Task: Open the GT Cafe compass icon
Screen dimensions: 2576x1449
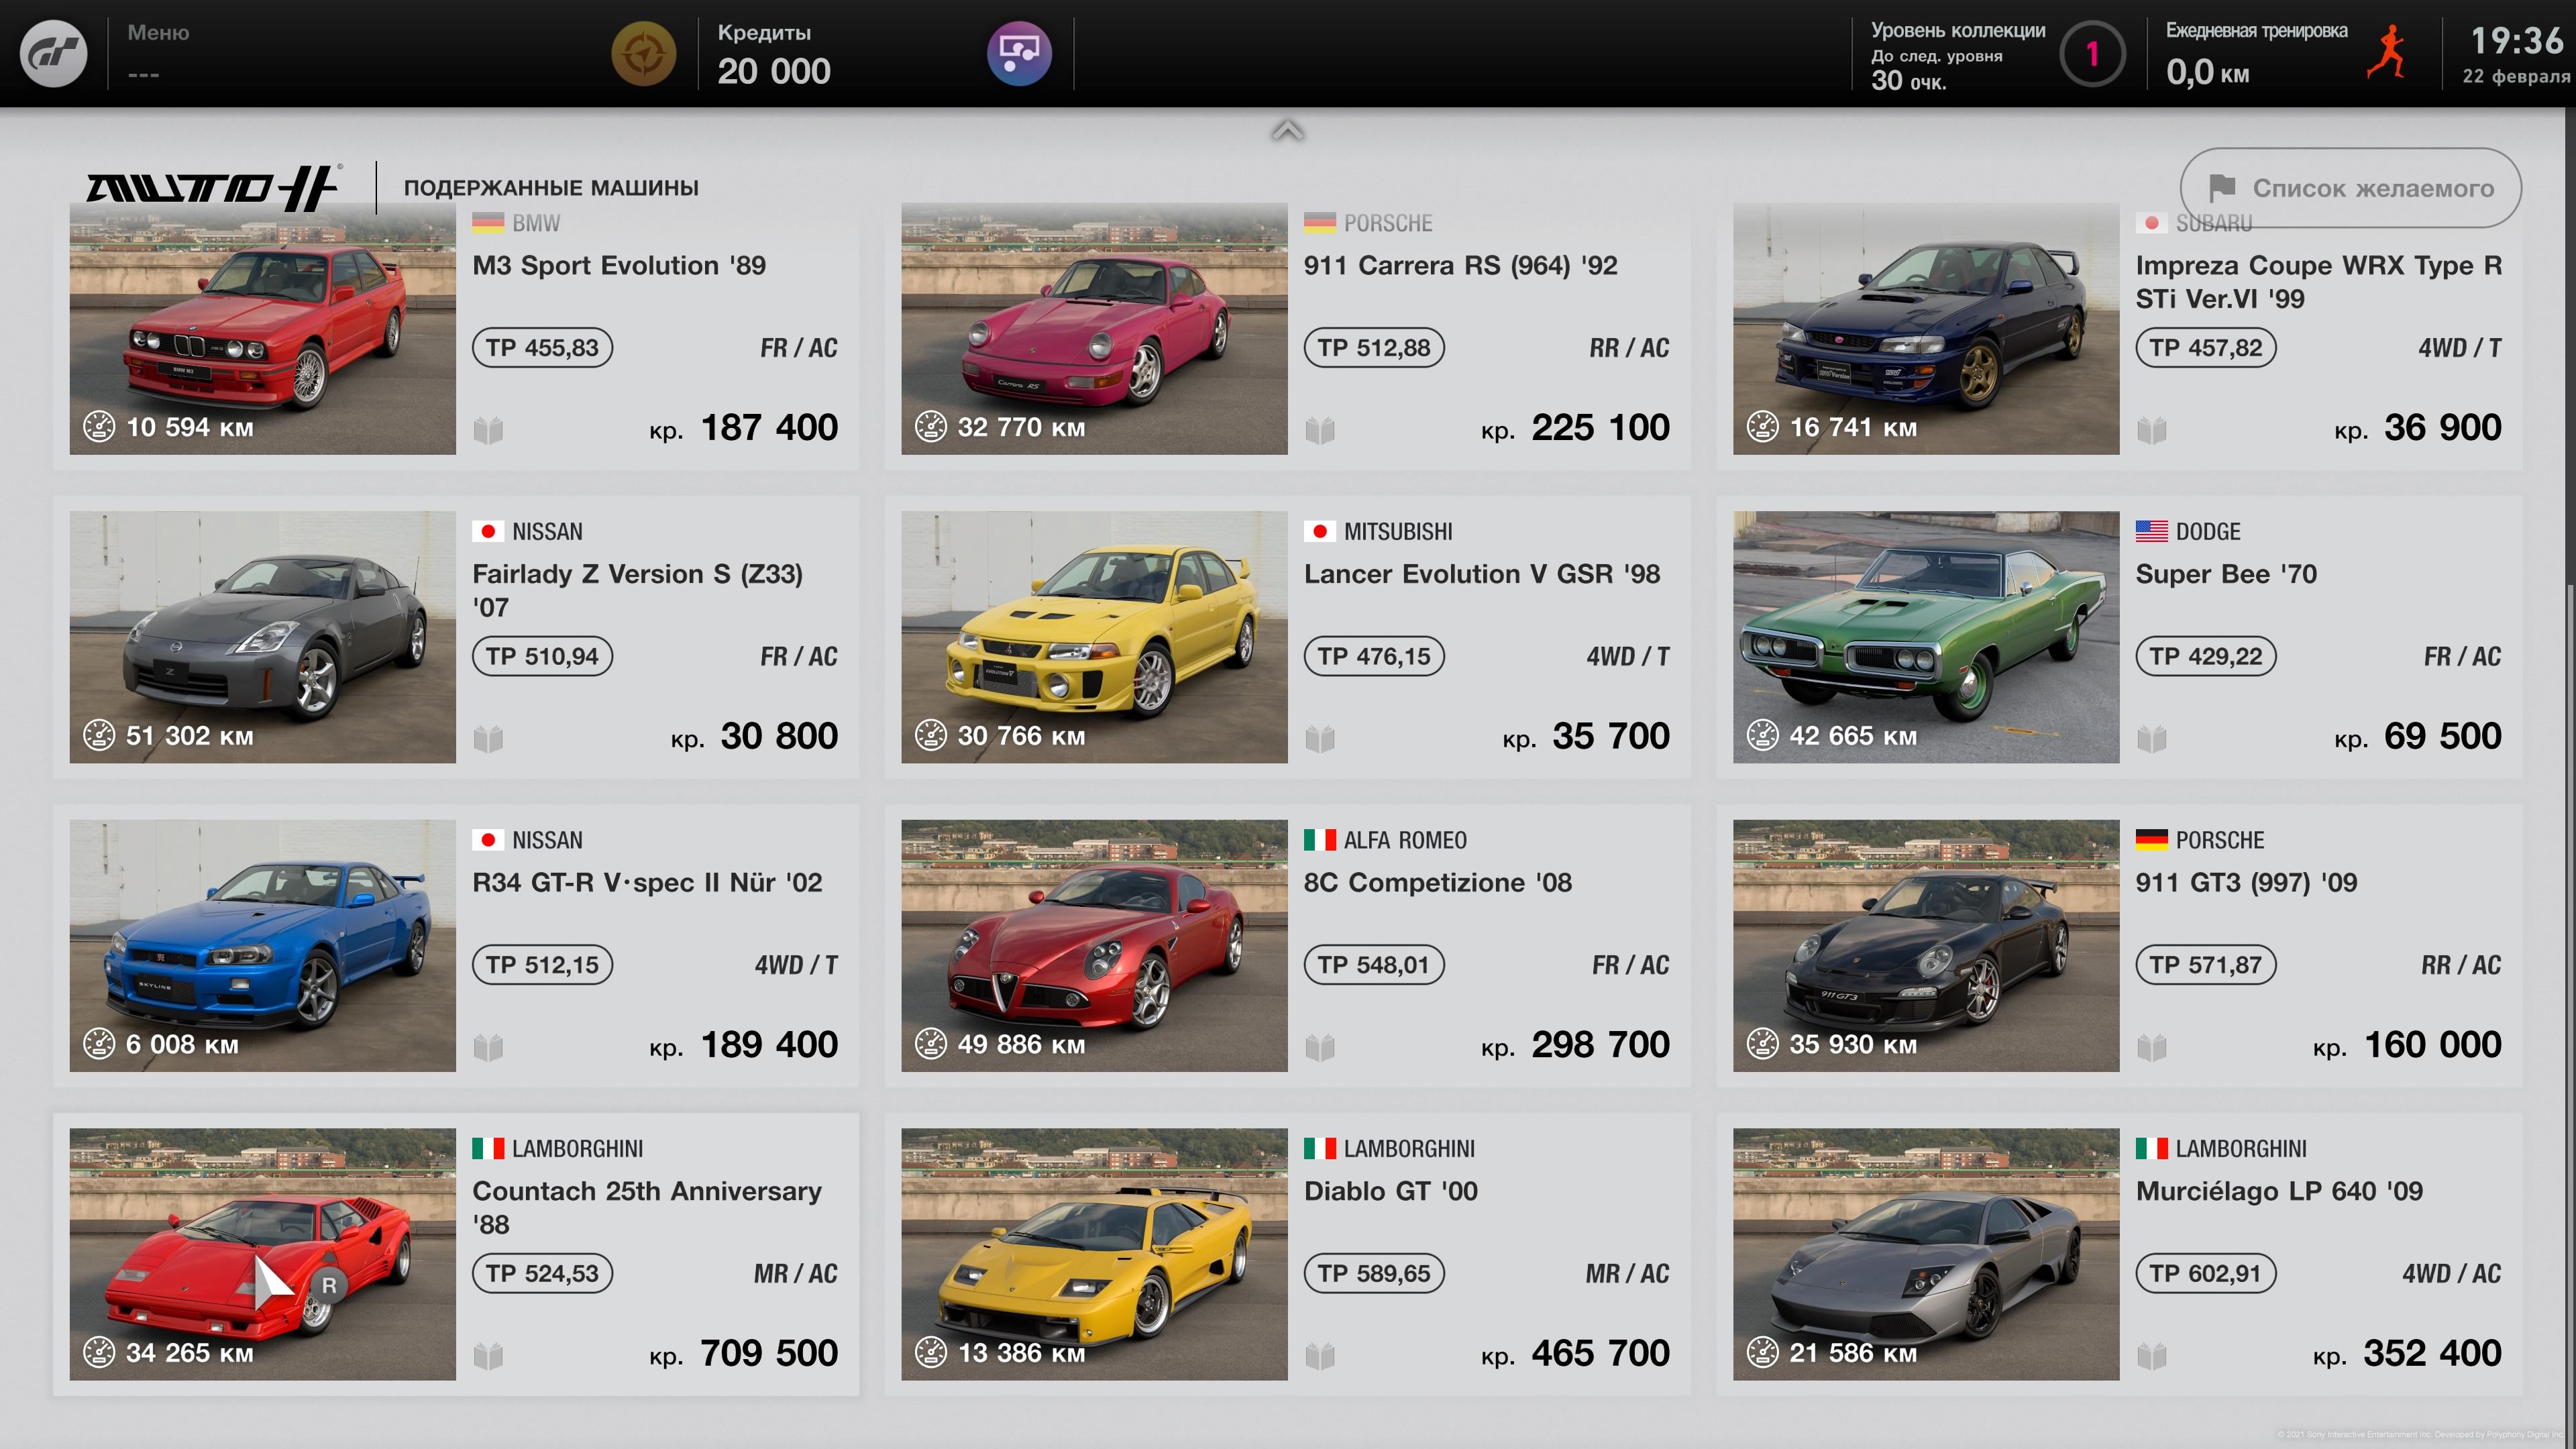Action: tap(643, 53)
